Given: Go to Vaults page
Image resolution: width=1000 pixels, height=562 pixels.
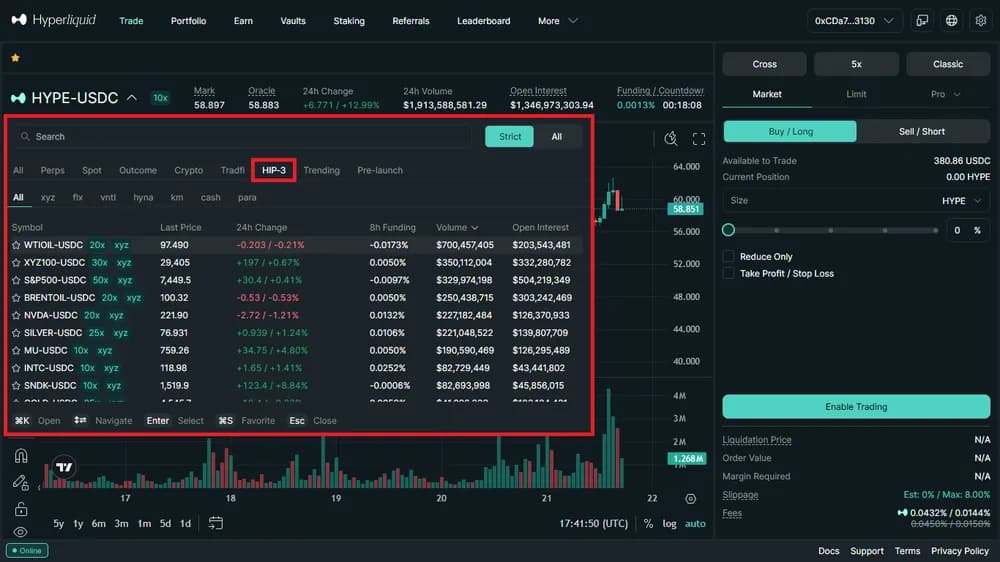Looking at the screenshot, I should 293,20.
